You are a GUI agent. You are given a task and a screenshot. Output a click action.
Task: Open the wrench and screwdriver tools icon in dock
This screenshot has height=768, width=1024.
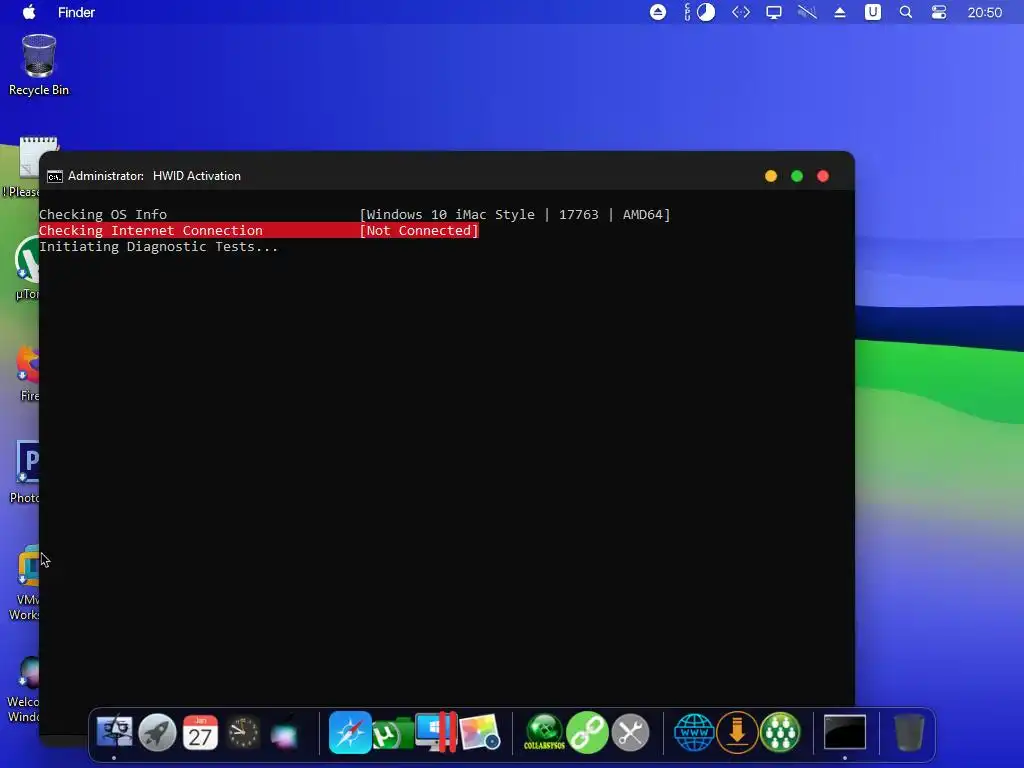tap(630, 732)
